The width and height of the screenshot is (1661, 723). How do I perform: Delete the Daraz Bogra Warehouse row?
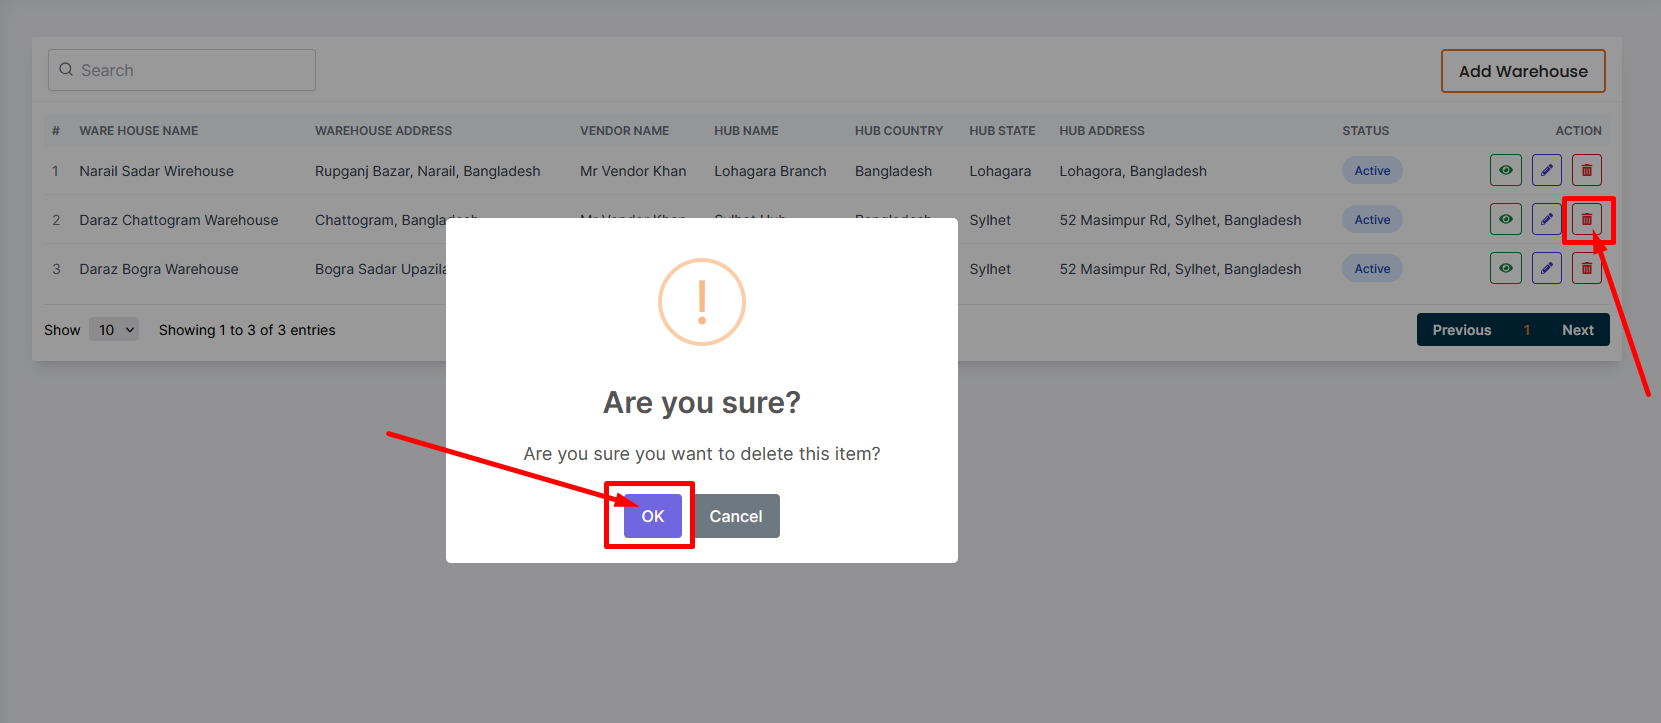[1586, 269]
